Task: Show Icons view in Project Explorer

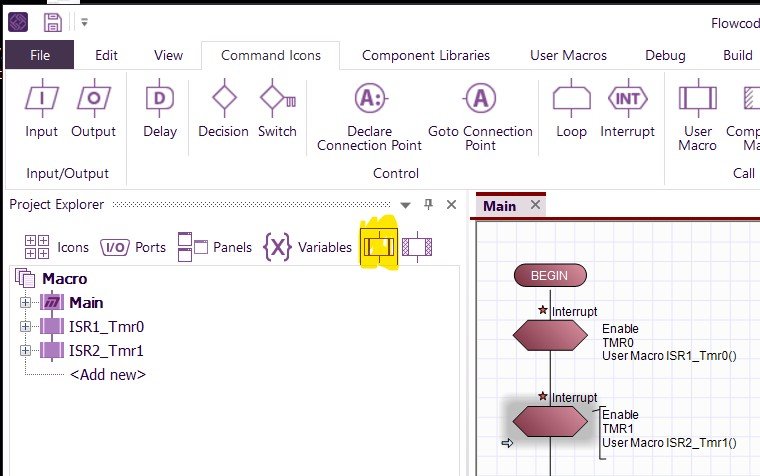Action: [56, 247]
